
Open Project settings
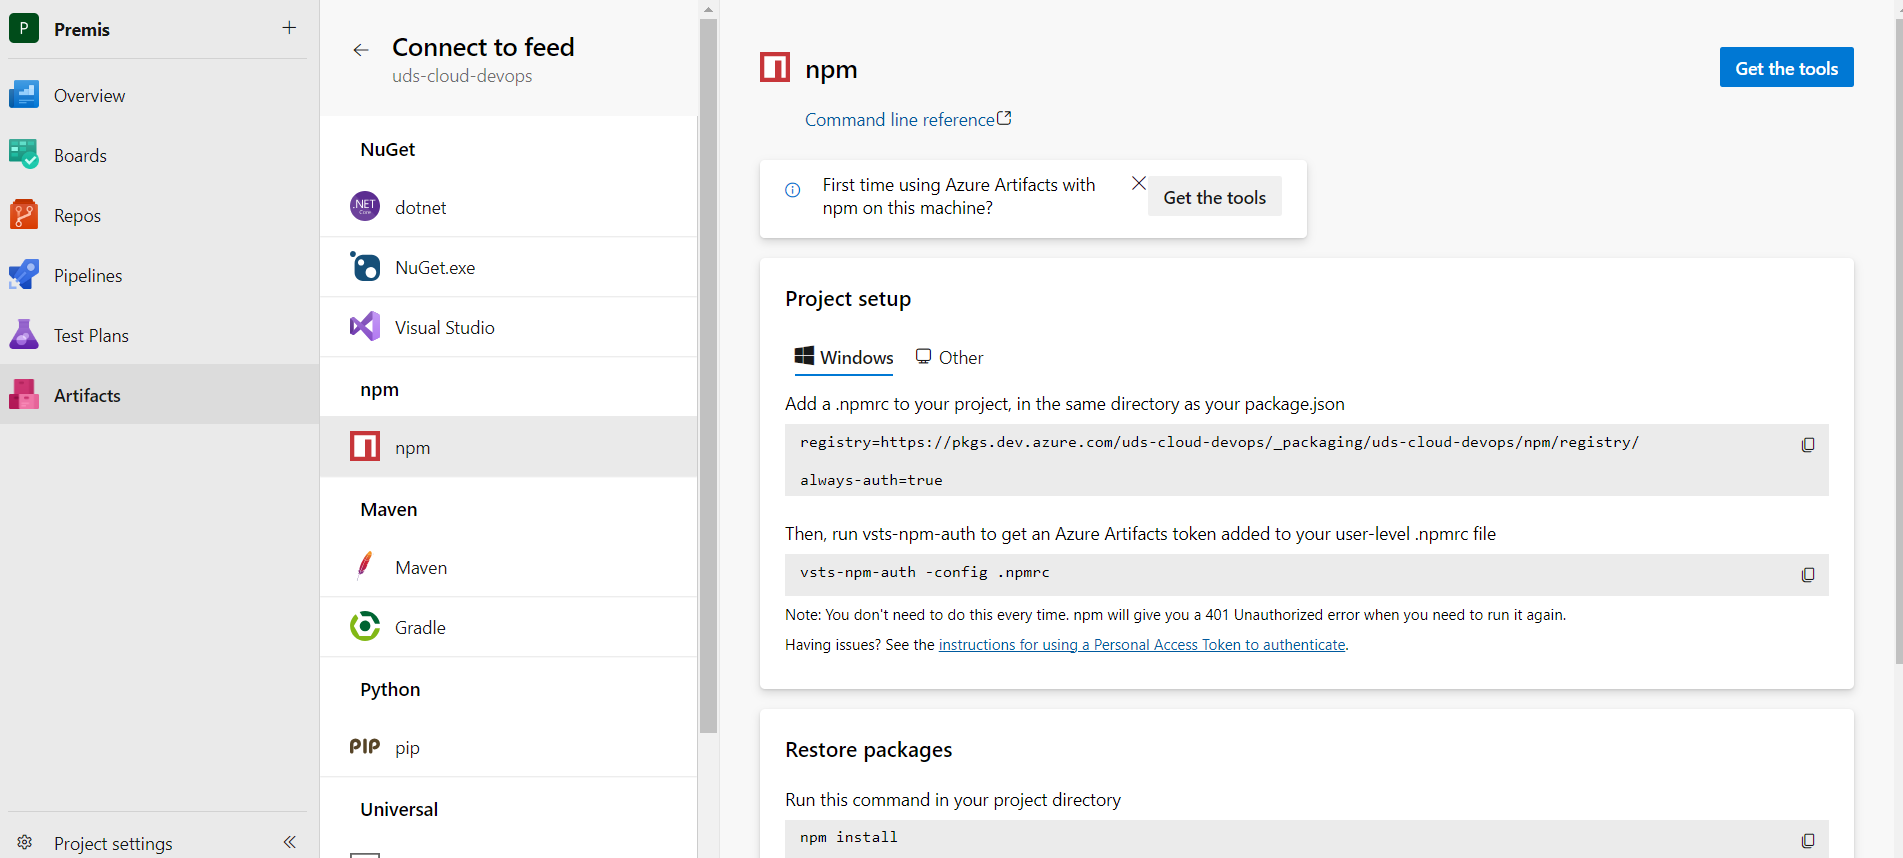point(113,843)
